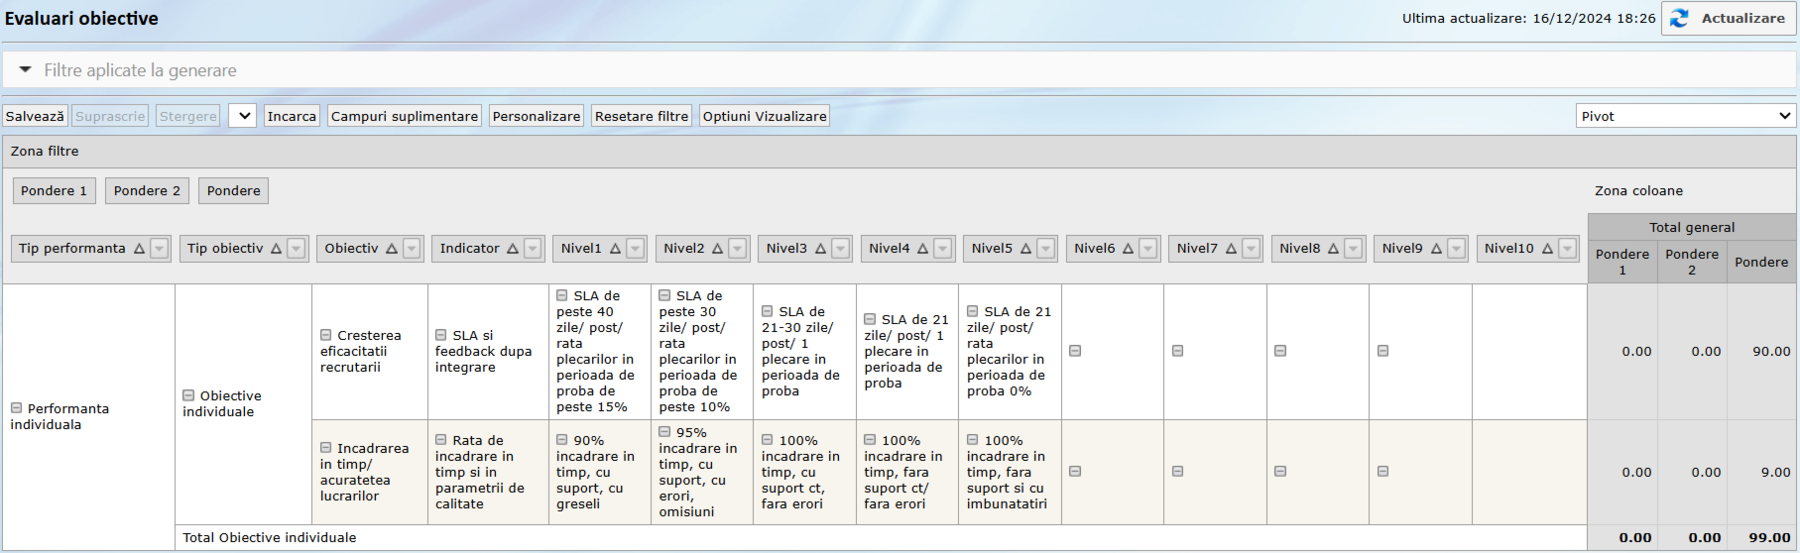Click Resetare filtre button

click(x=641, y=116)
